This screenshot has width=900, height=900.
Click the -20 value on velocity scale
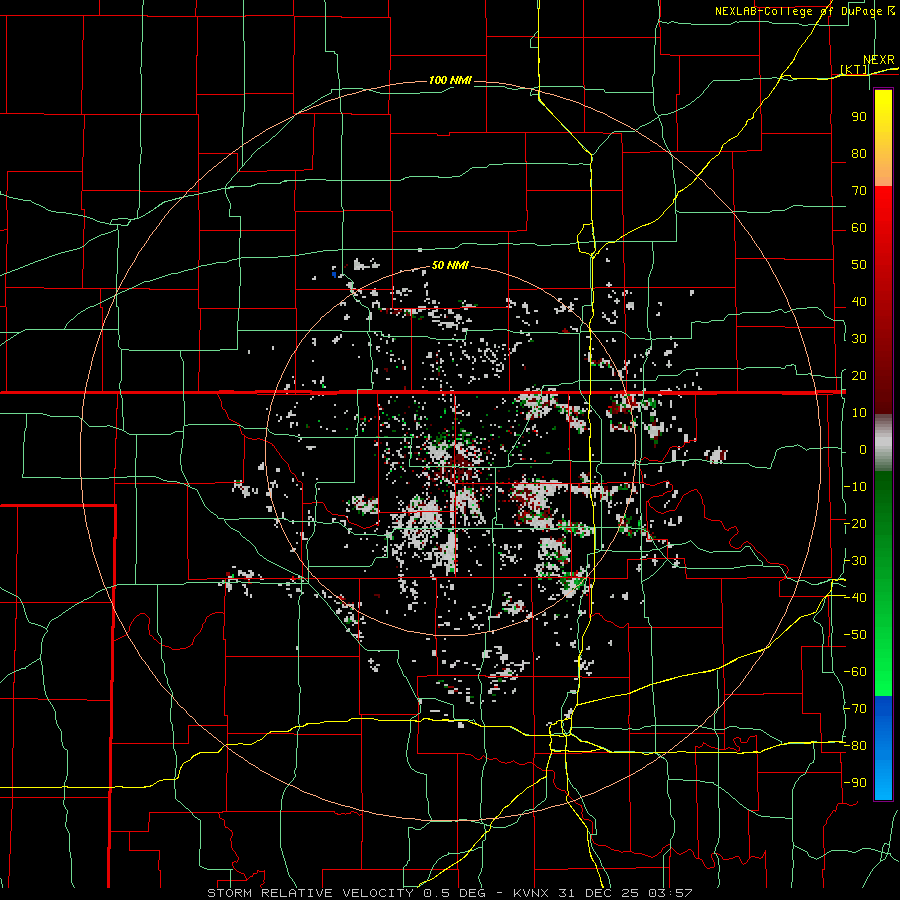[855, 523]
